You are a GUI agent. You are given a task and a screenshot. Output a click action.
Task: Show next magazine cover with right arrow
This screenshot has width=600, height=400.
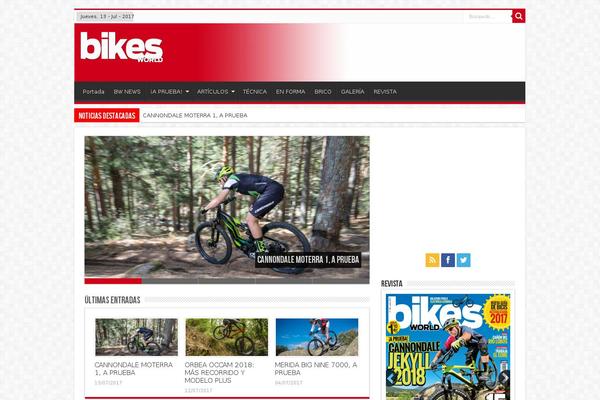(x=505, y=378)
